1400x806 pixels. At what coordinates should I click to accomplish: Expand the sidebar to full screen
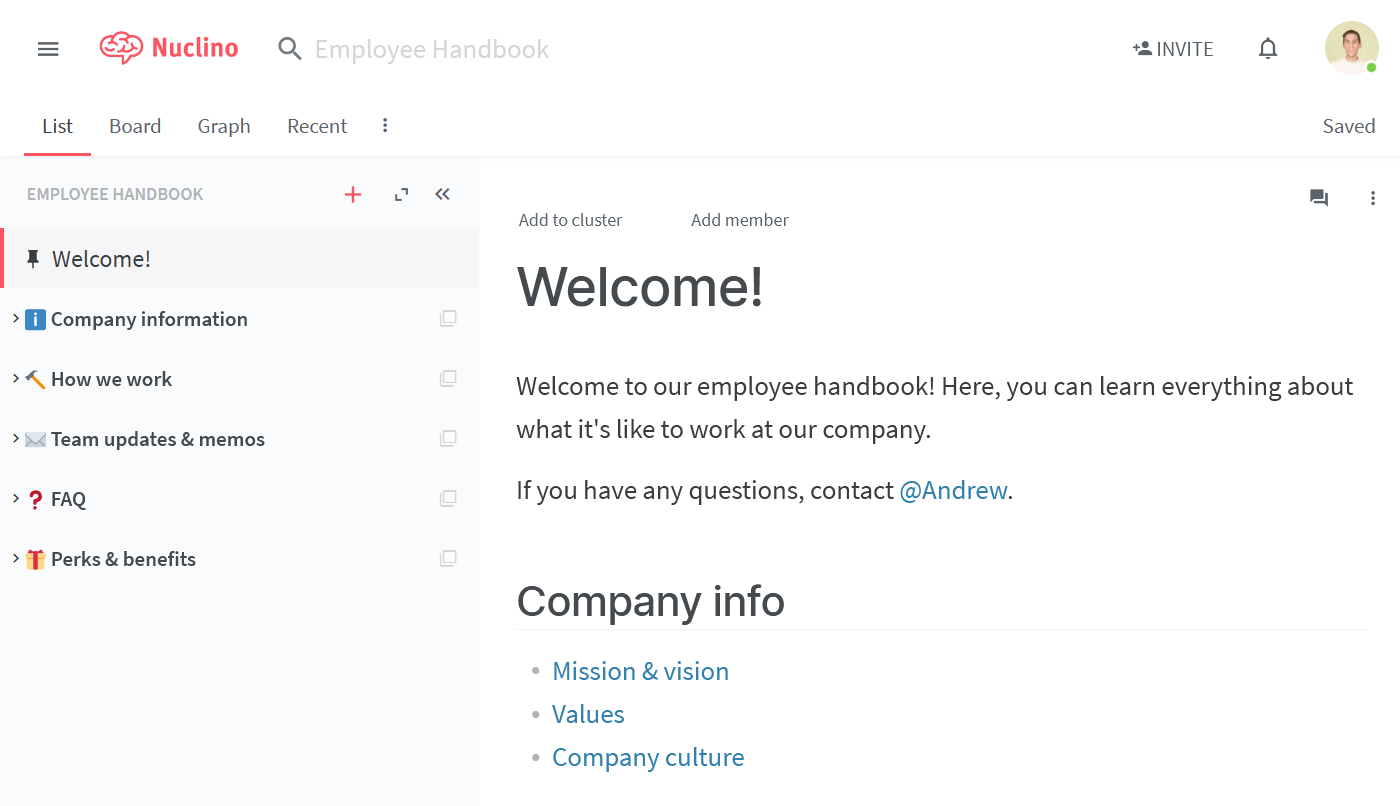(x=401, y=194)
